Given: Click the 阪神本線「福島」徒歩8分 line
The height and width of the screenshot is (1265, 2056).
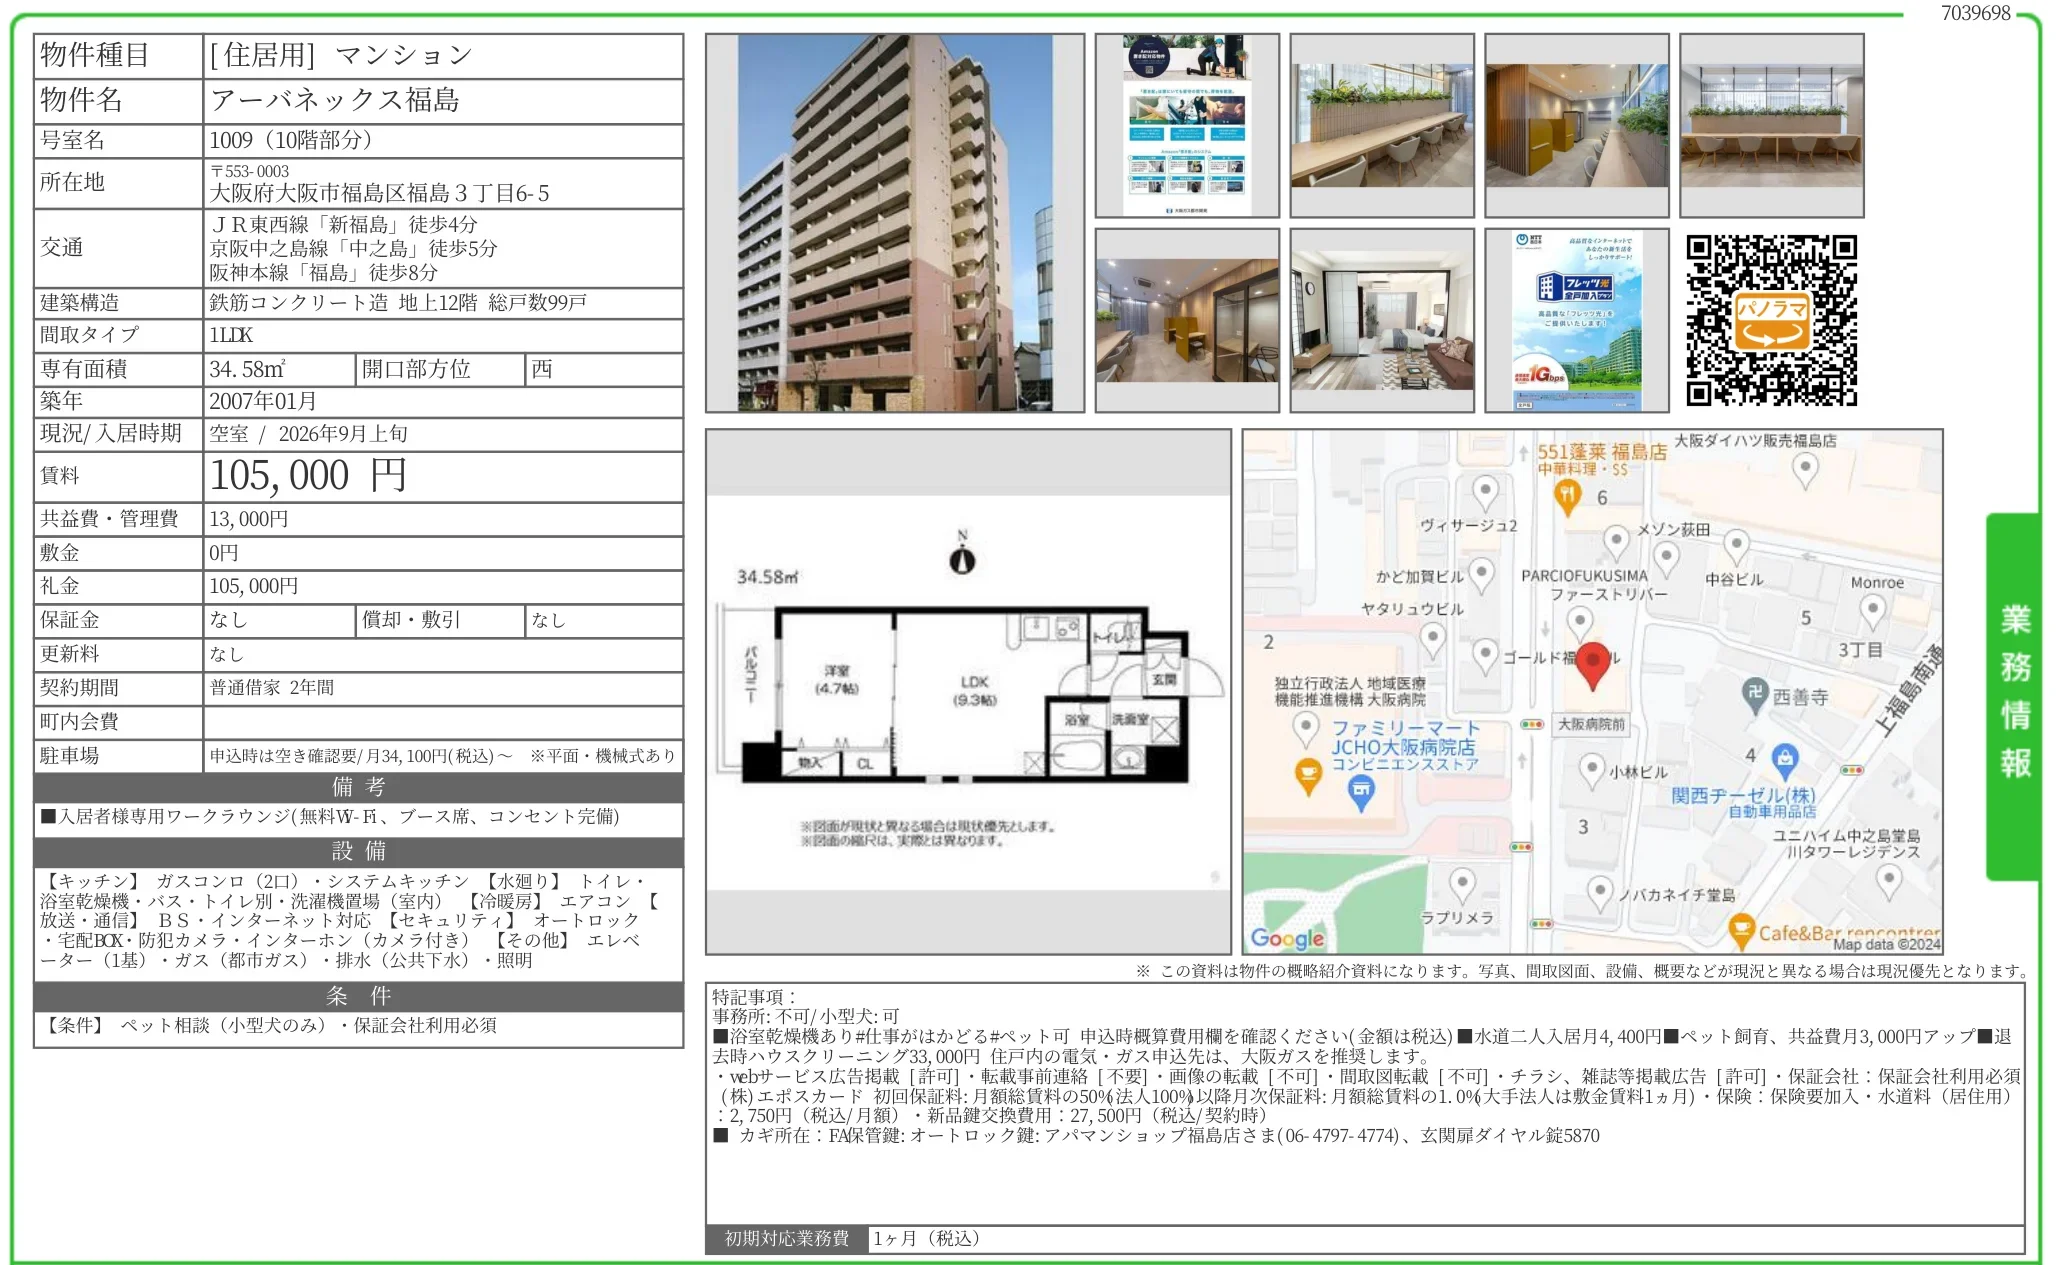Looking at the screenshot, I should (x=324, y=272).
